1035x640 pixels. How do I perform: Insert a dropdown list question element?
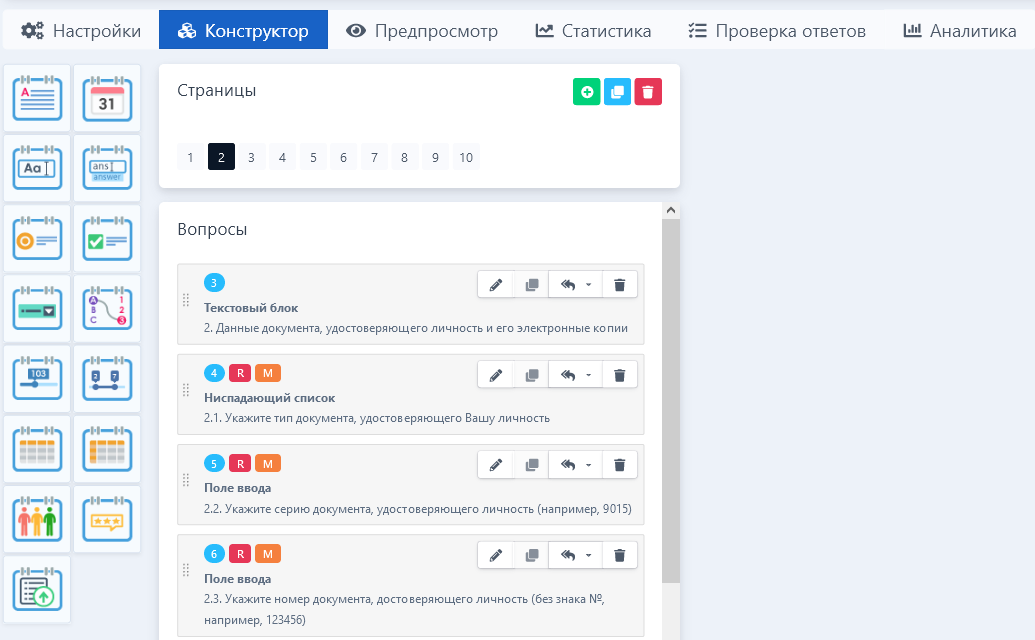(37, 309)
